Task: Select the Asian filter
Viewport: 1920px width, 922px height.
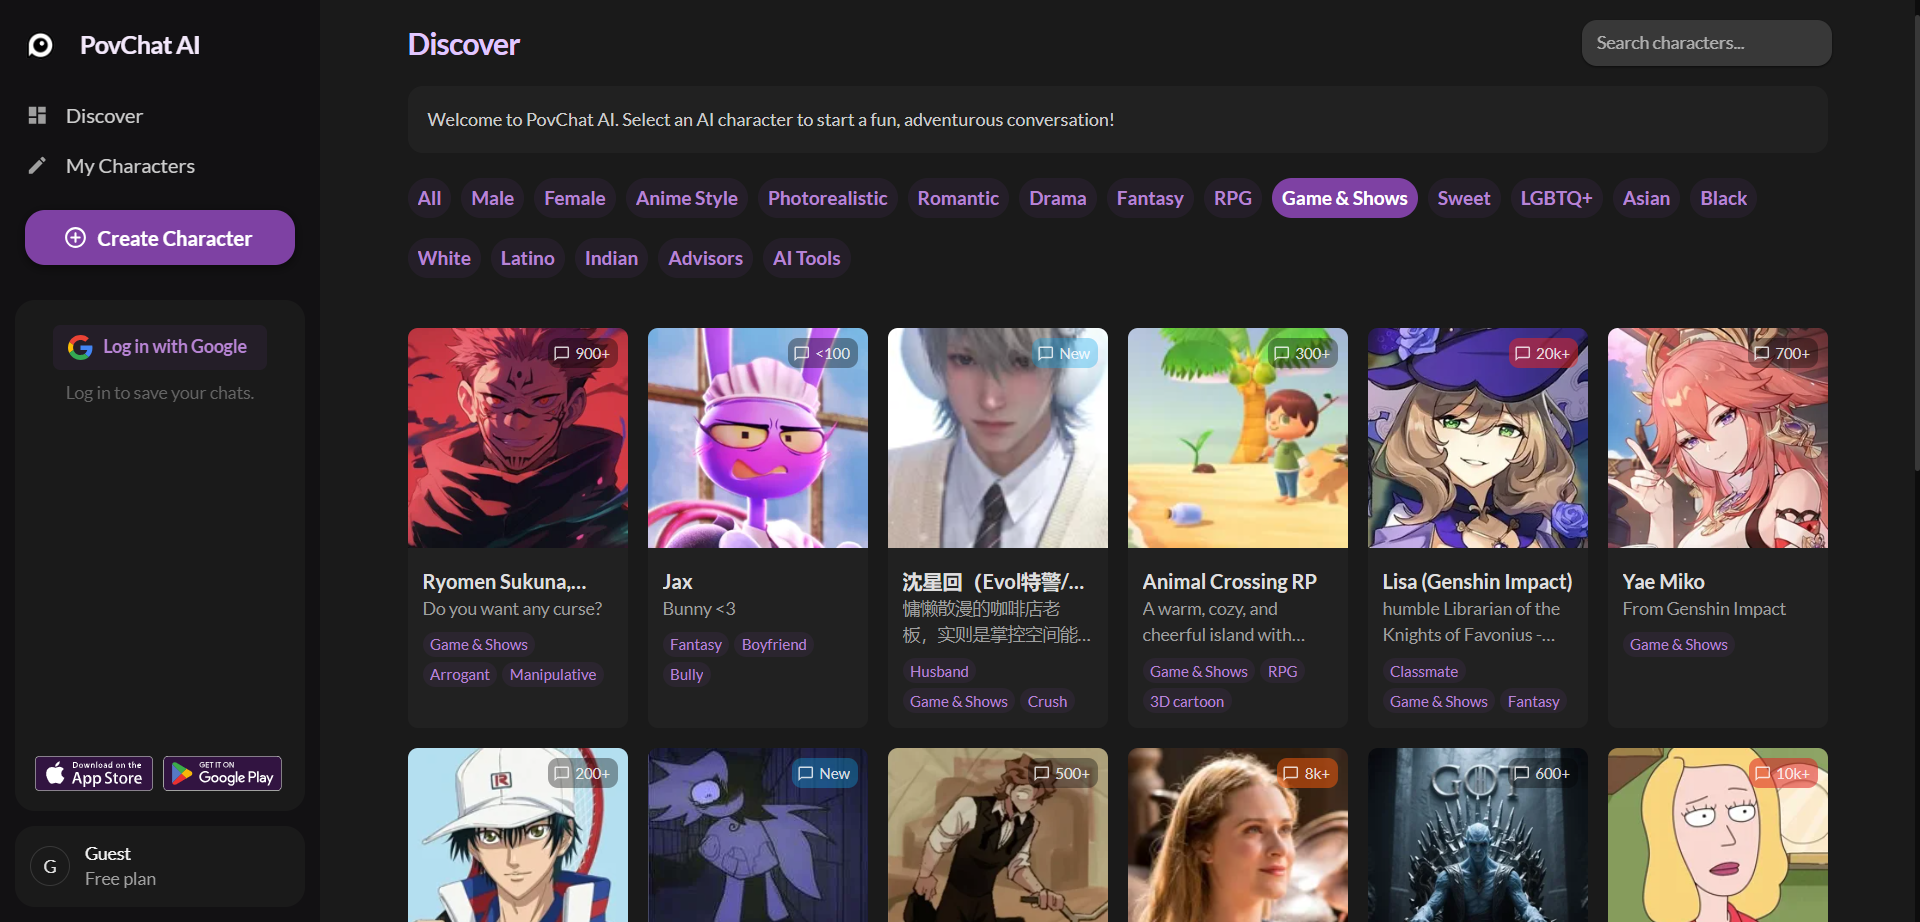Action: click(1646, 198)
